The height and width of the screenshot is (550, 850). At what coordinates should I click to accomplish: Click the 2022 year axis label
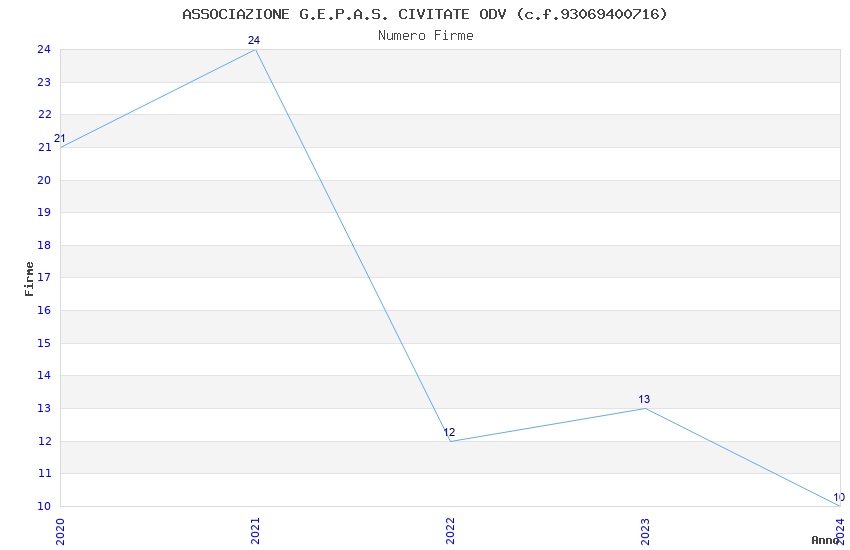click(x=450, y=531)
